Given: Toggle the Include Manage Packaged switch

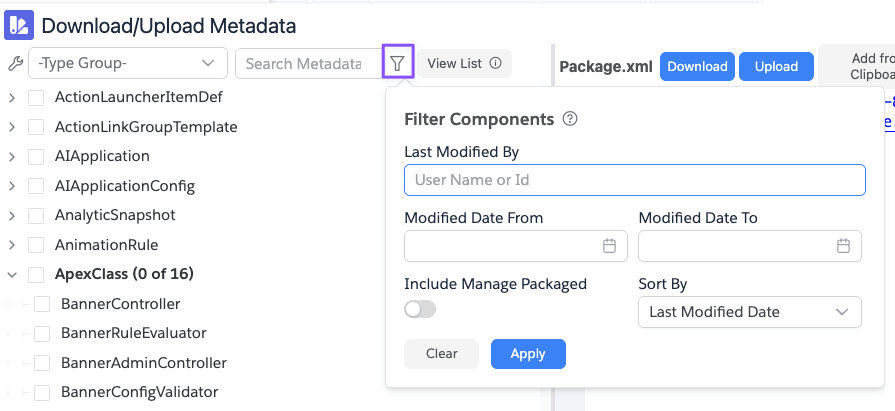Looking at the screenshot, I should pyautogui.click(x=420, y=310).
